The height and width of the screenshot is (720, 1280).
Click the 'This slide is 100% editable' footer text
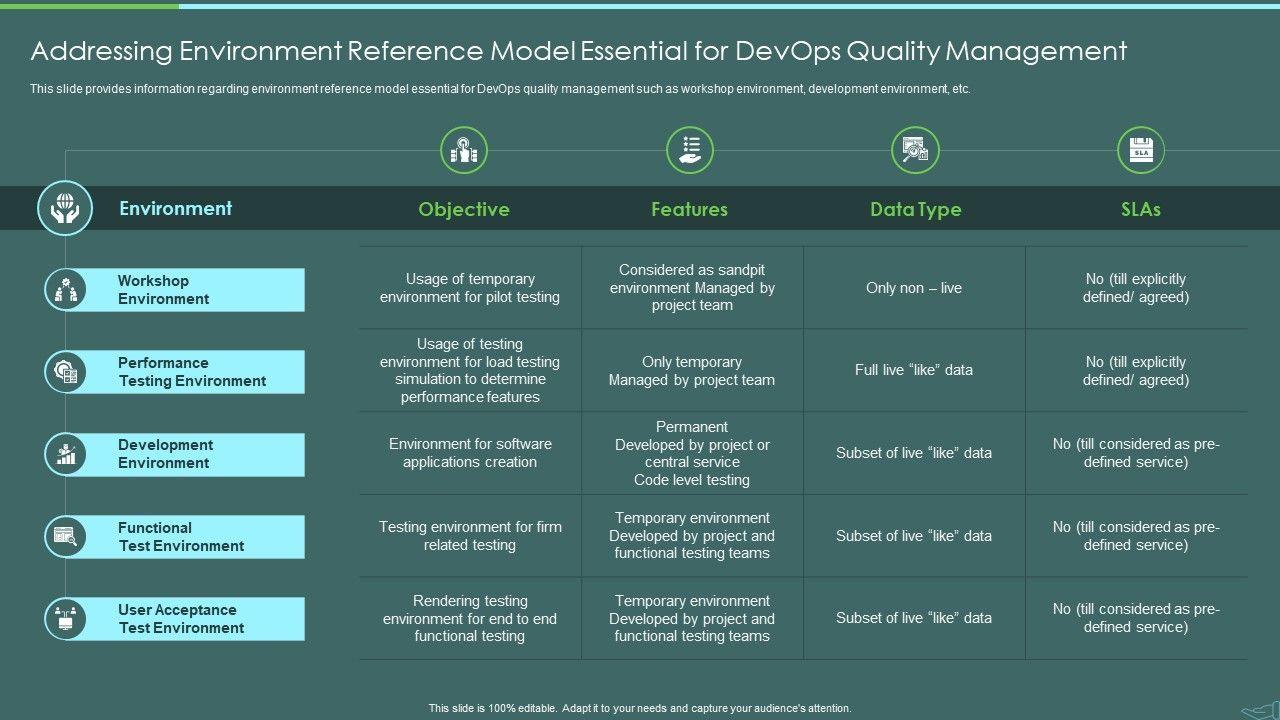640,708
